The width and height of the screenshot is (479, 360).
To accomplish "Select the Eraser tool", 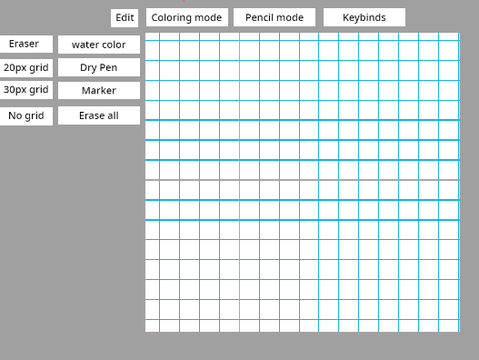I will pyautogui.click(x=26, y=44).
